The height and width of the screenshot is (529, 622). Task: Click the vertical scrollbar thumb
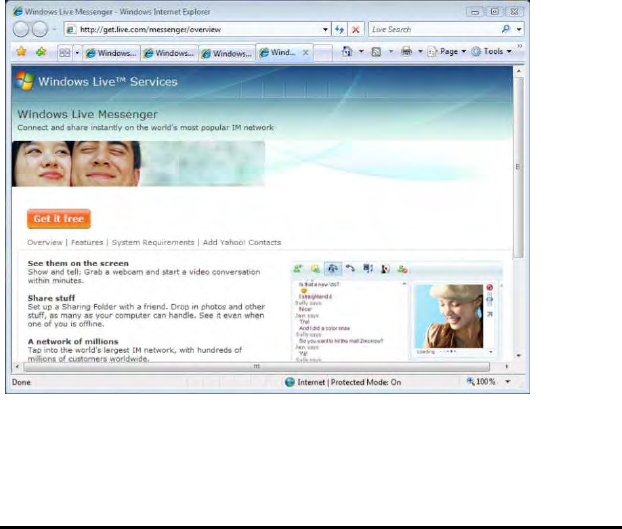point(518,167)
